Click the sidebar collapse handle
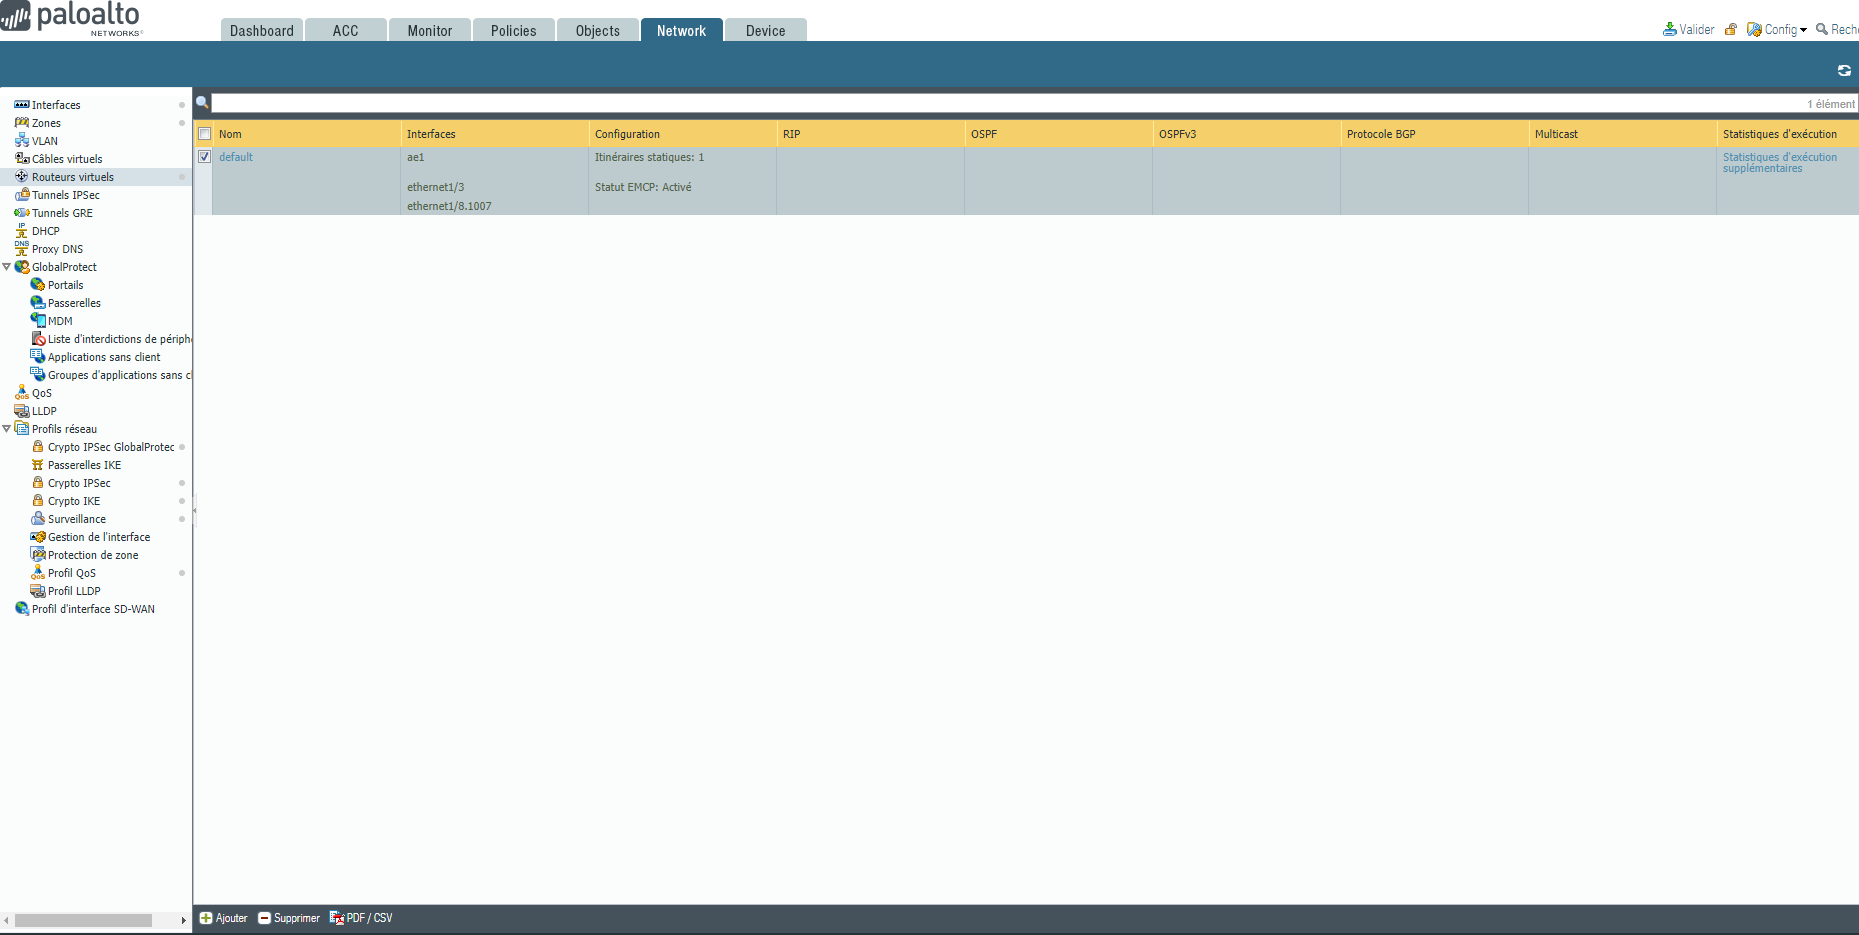The width and height of the screenshot is (1859, 935). [x=194, y=510]
